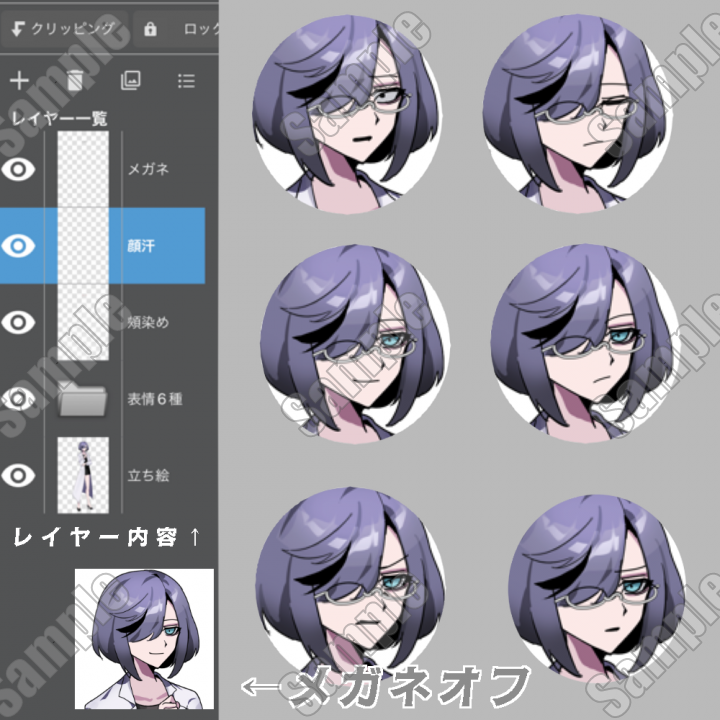Hide the メガネ layer with eye icon
The width and height of the screenshot is (720, 720).
tap(18, 169)
